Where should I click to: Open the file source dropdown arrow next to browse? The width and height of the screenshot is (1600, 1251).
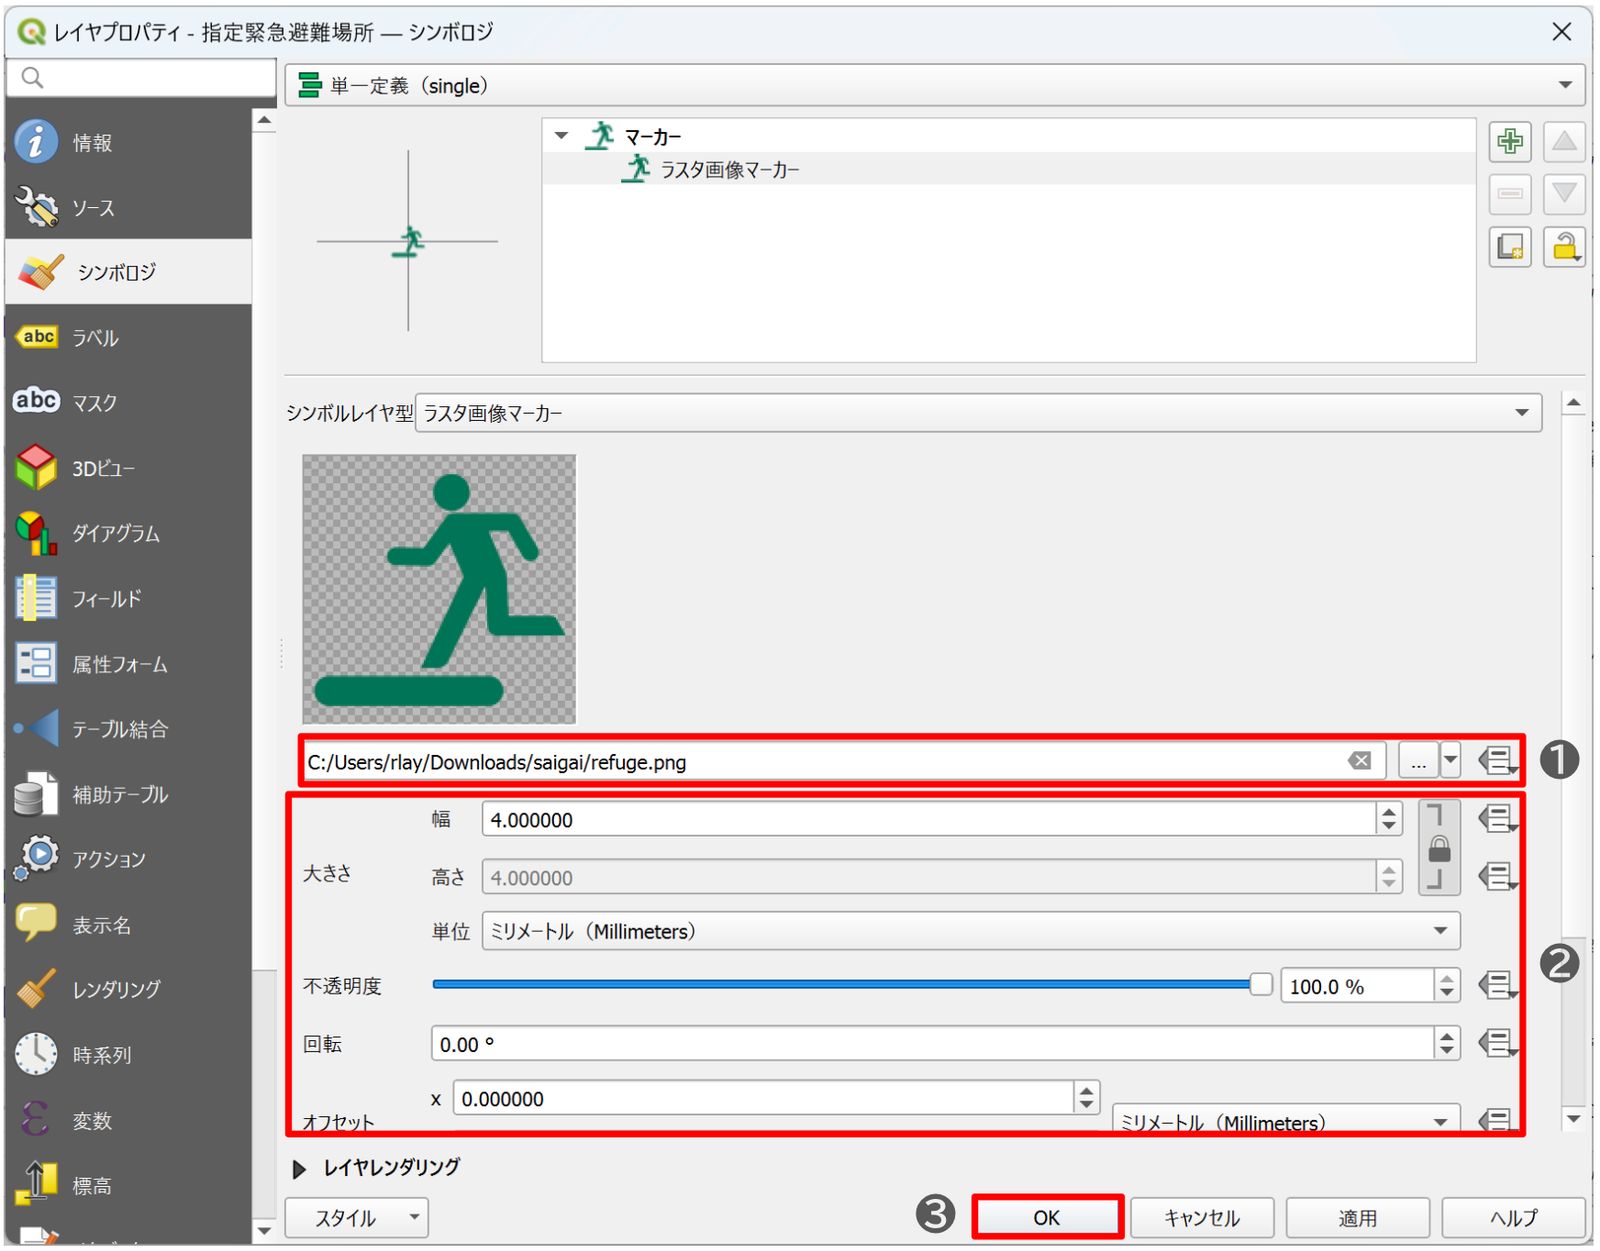click(1450, 761)
